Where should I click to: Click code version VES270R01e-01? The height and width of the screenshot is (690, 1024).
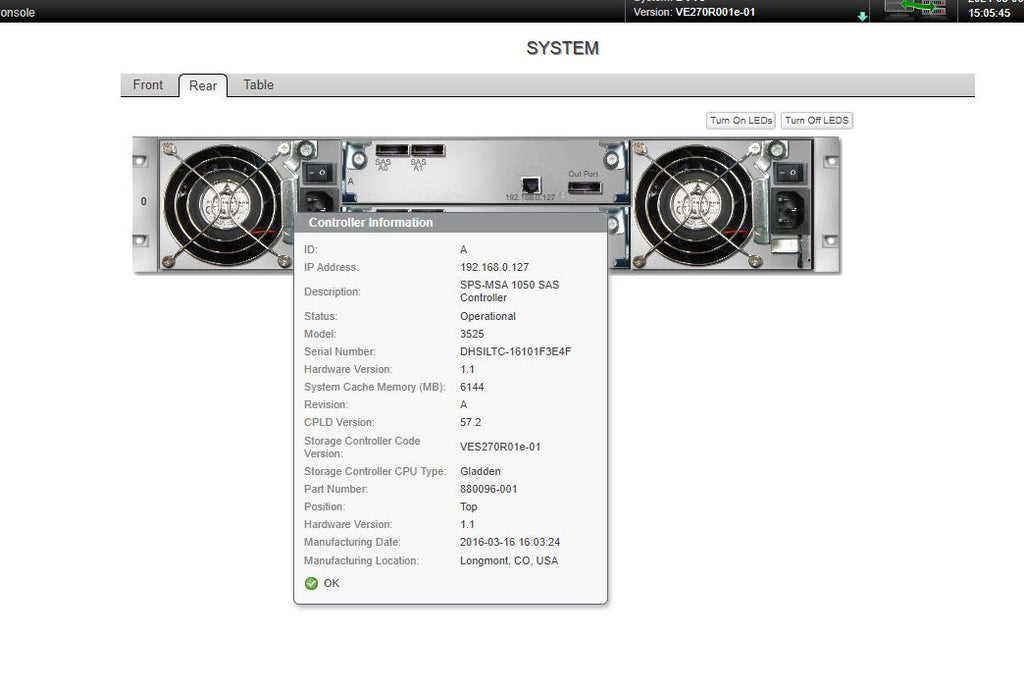coord(500,447)
